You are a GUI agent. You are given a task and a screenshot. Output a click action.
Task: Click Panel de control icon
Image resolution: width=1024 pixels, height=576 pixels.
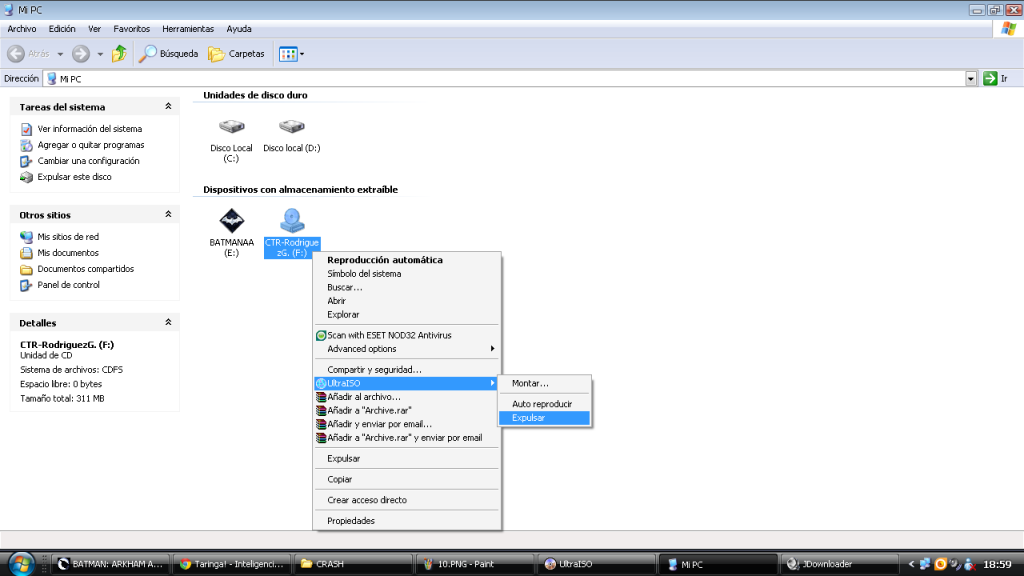26,285
